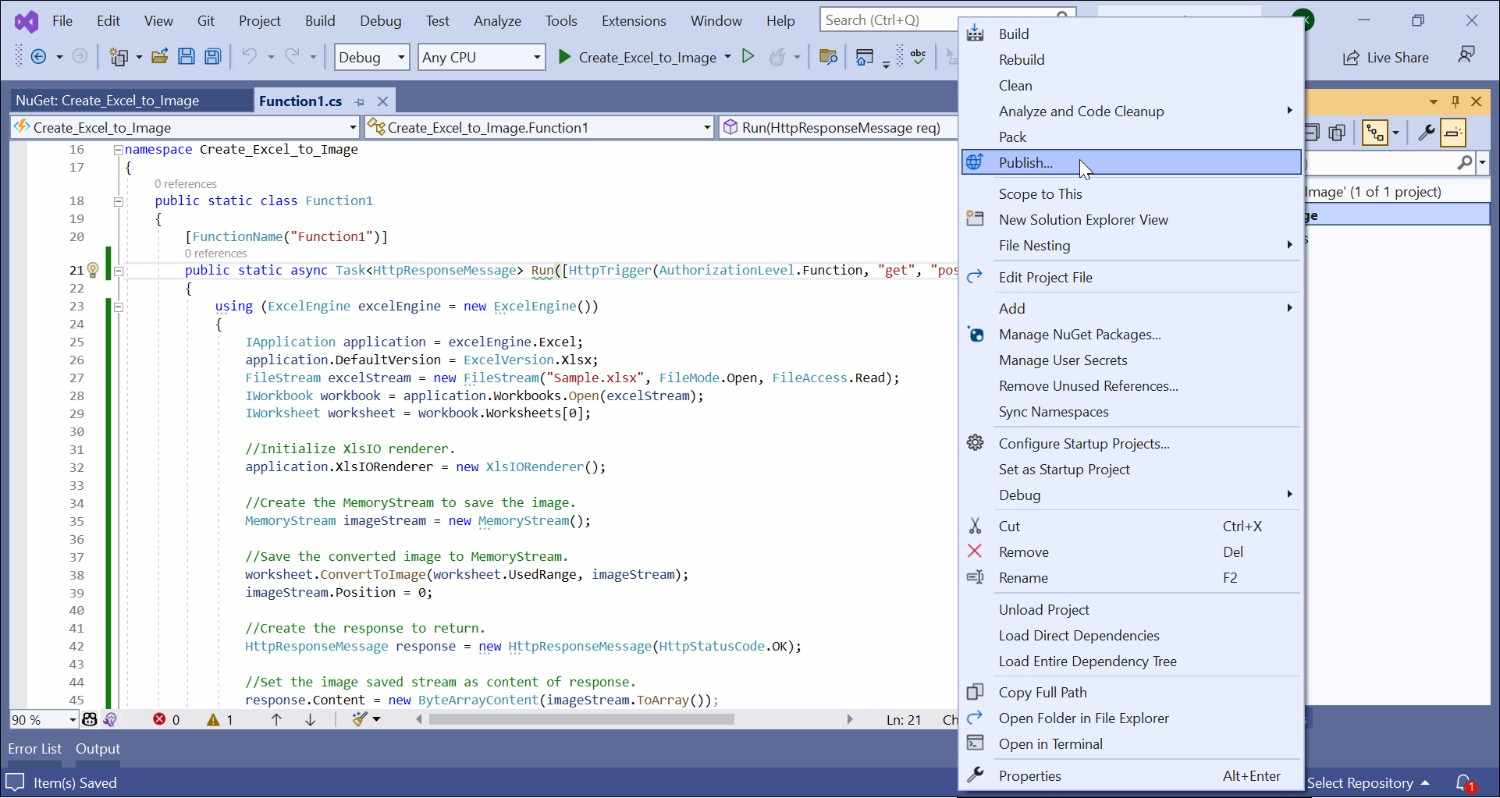Select Rebuild in the context menu
The height and width of the screenshot is (798, 1500).
[1131, 59]
